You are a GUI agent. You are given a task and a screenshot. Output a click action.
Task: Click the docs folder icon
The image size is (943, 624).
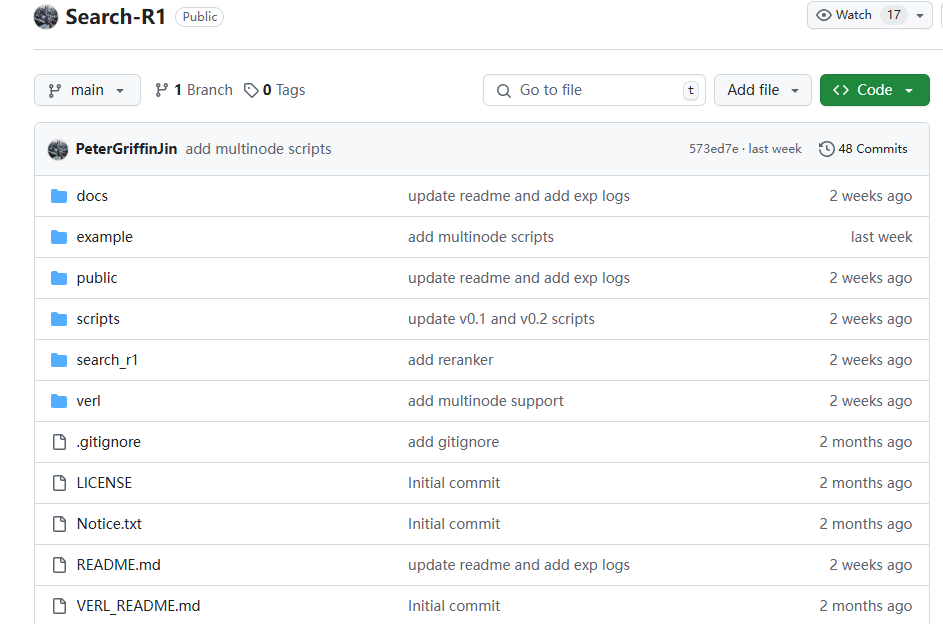point(59,196)
